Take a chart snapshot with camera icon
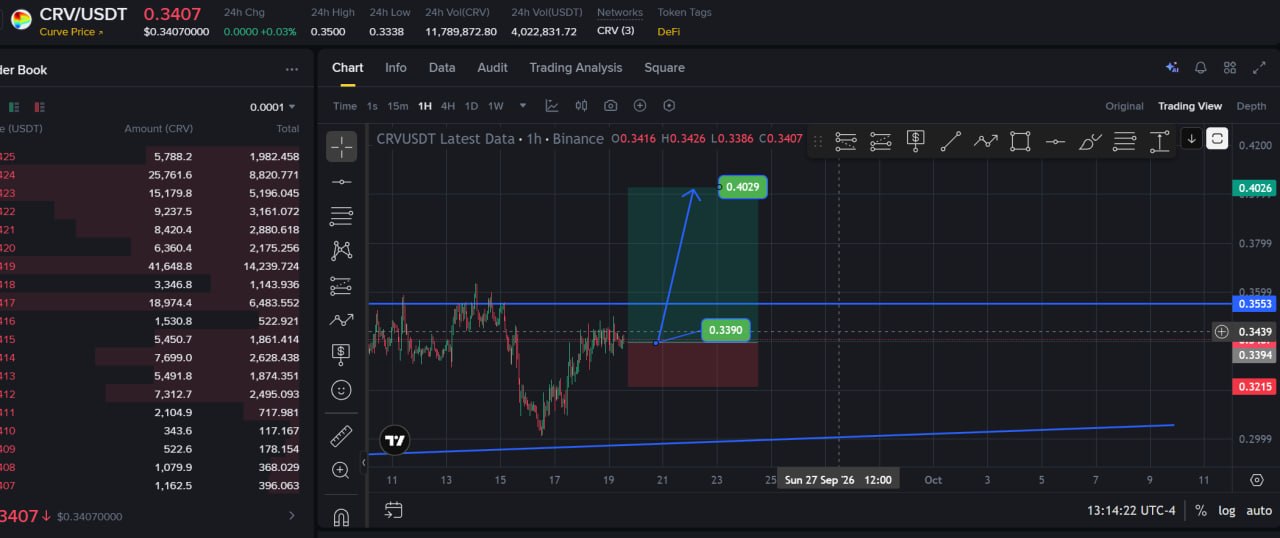1280x538 pixels. tap(611, 106)
